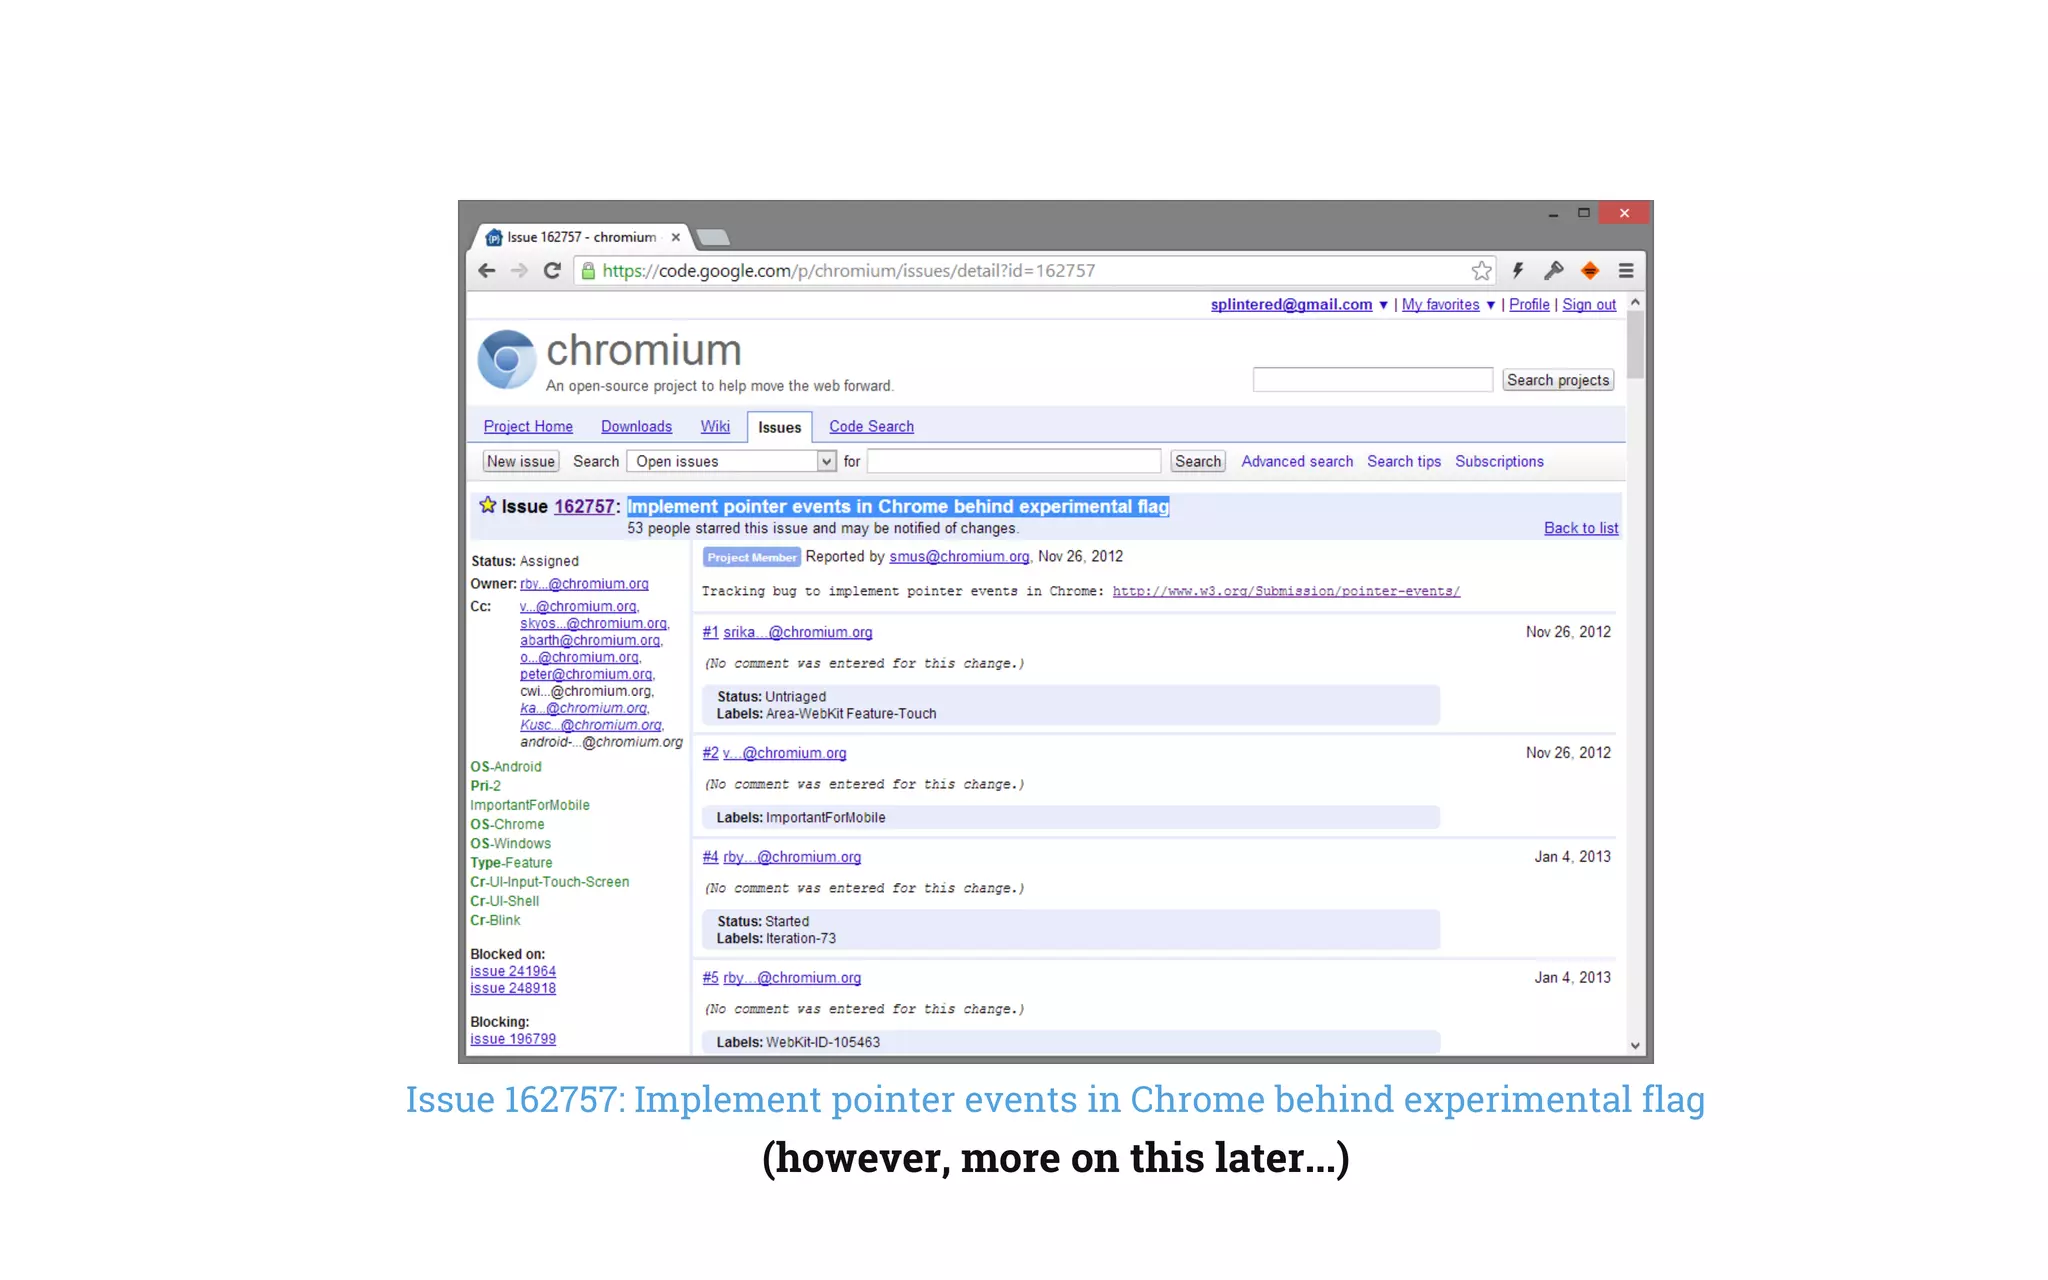
Task: Open comment #1 anchor link
Action: [710, 632]
